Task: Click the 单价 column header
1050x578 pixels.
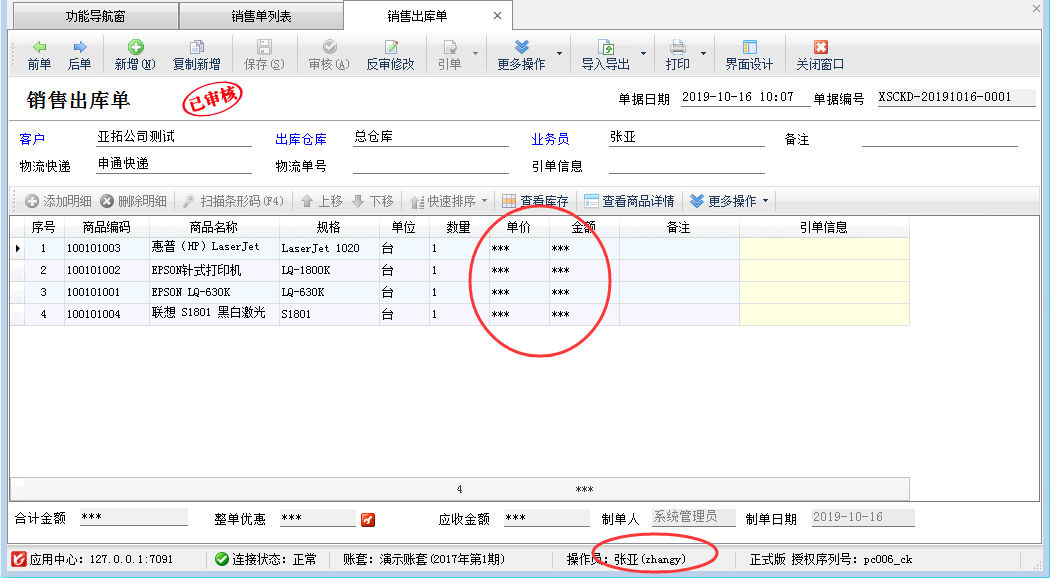Action: [x=519, y=227]
